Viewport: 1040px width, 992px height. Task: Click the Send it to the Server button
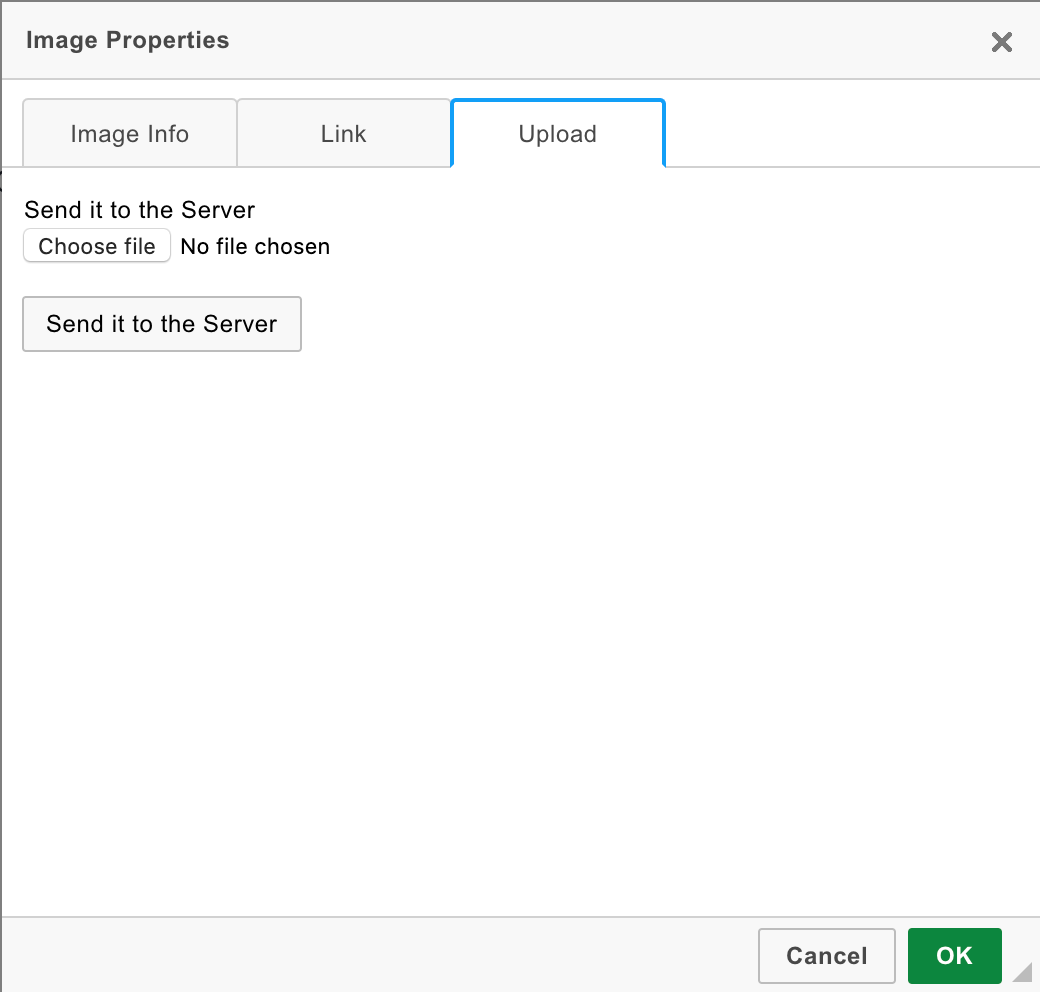pos(162,324)
